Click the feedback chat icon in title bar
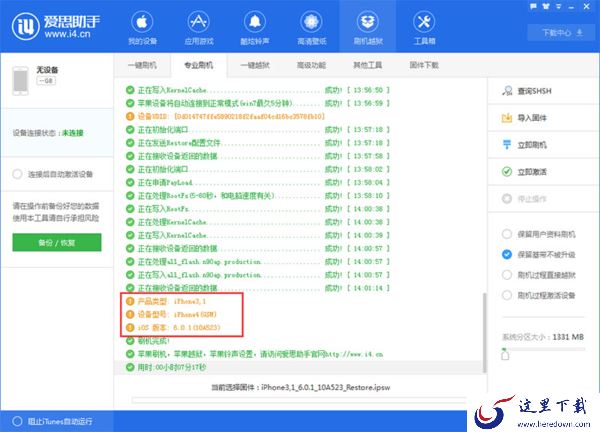The width and height of the screenshot is (600, 432). [533, 6]
